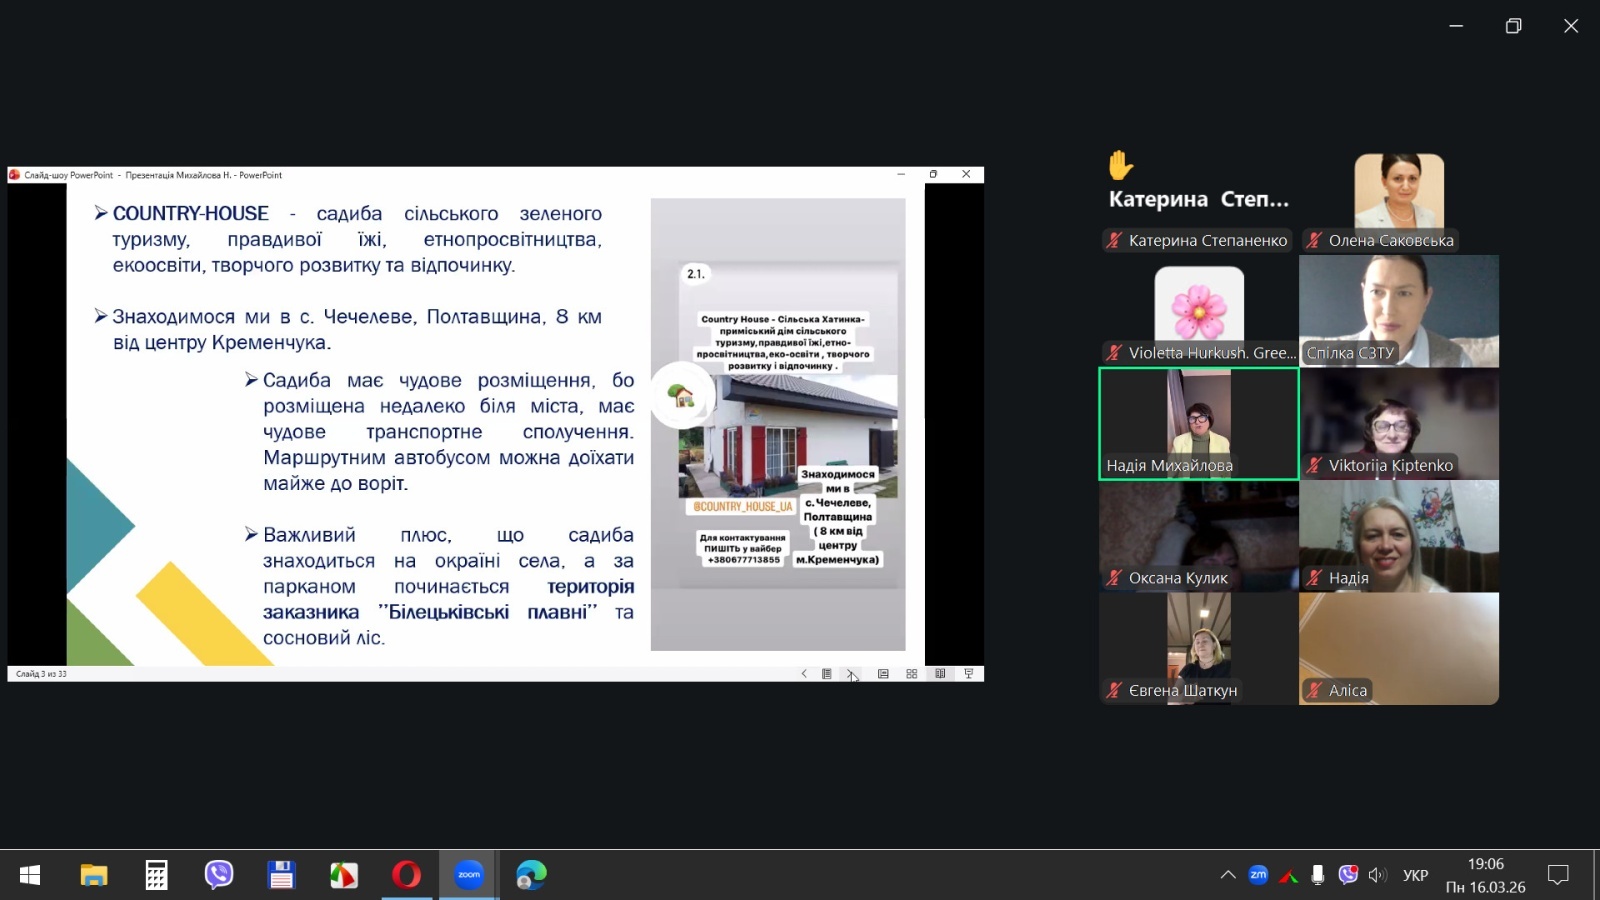Click Катерина Степаненко raised hand icon
1600x900 pixels.
[x=1120, y=165]
